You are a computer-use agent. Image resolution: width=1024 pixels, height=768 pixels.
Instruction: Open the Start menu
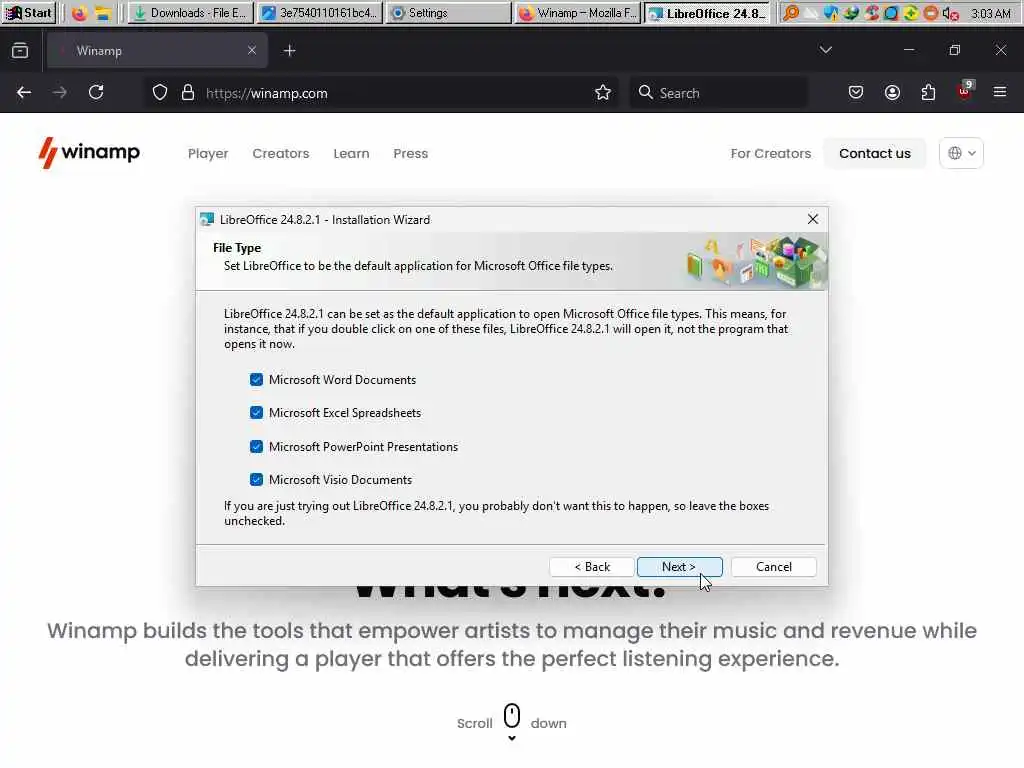click(x=29, y=12)
